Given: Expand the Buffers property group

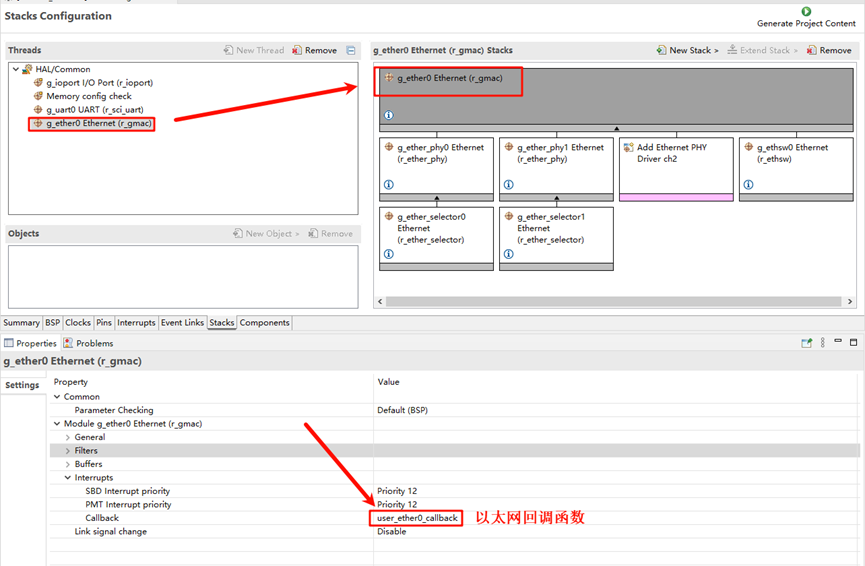Looking at the screenshot, I should coord(68,465).
